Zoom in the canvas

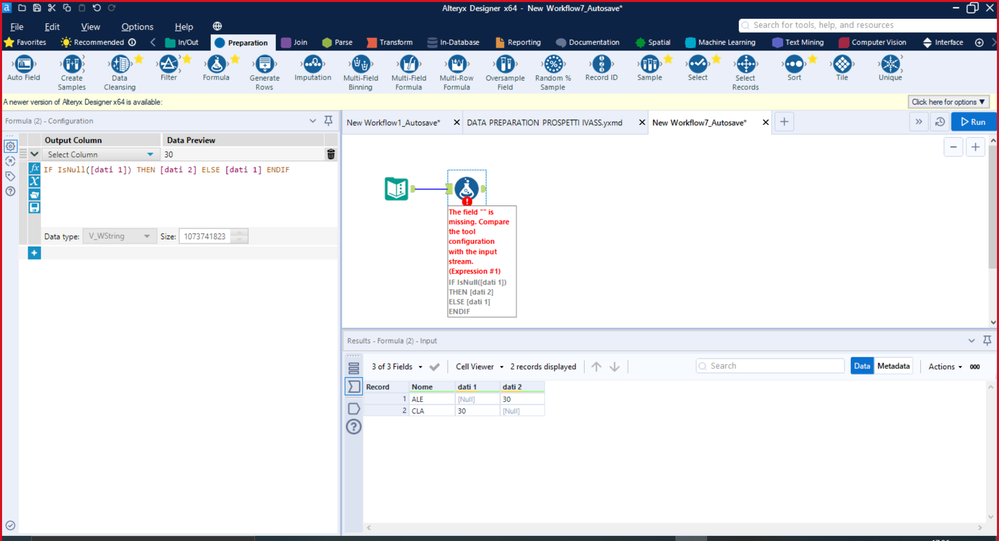click(975, 147)
